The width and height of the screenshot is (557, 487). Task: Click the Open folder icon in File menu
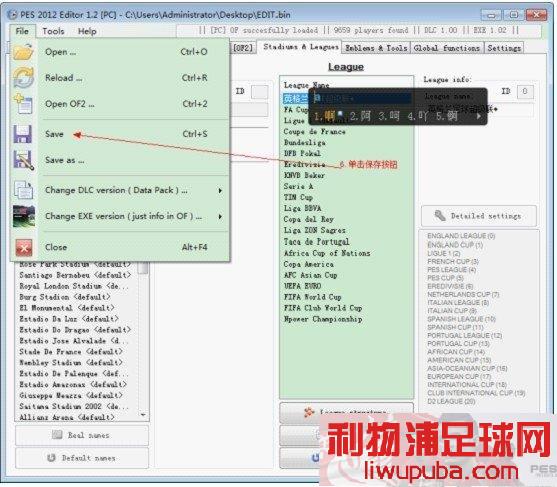pyautogui.click(x=23, y=52)
